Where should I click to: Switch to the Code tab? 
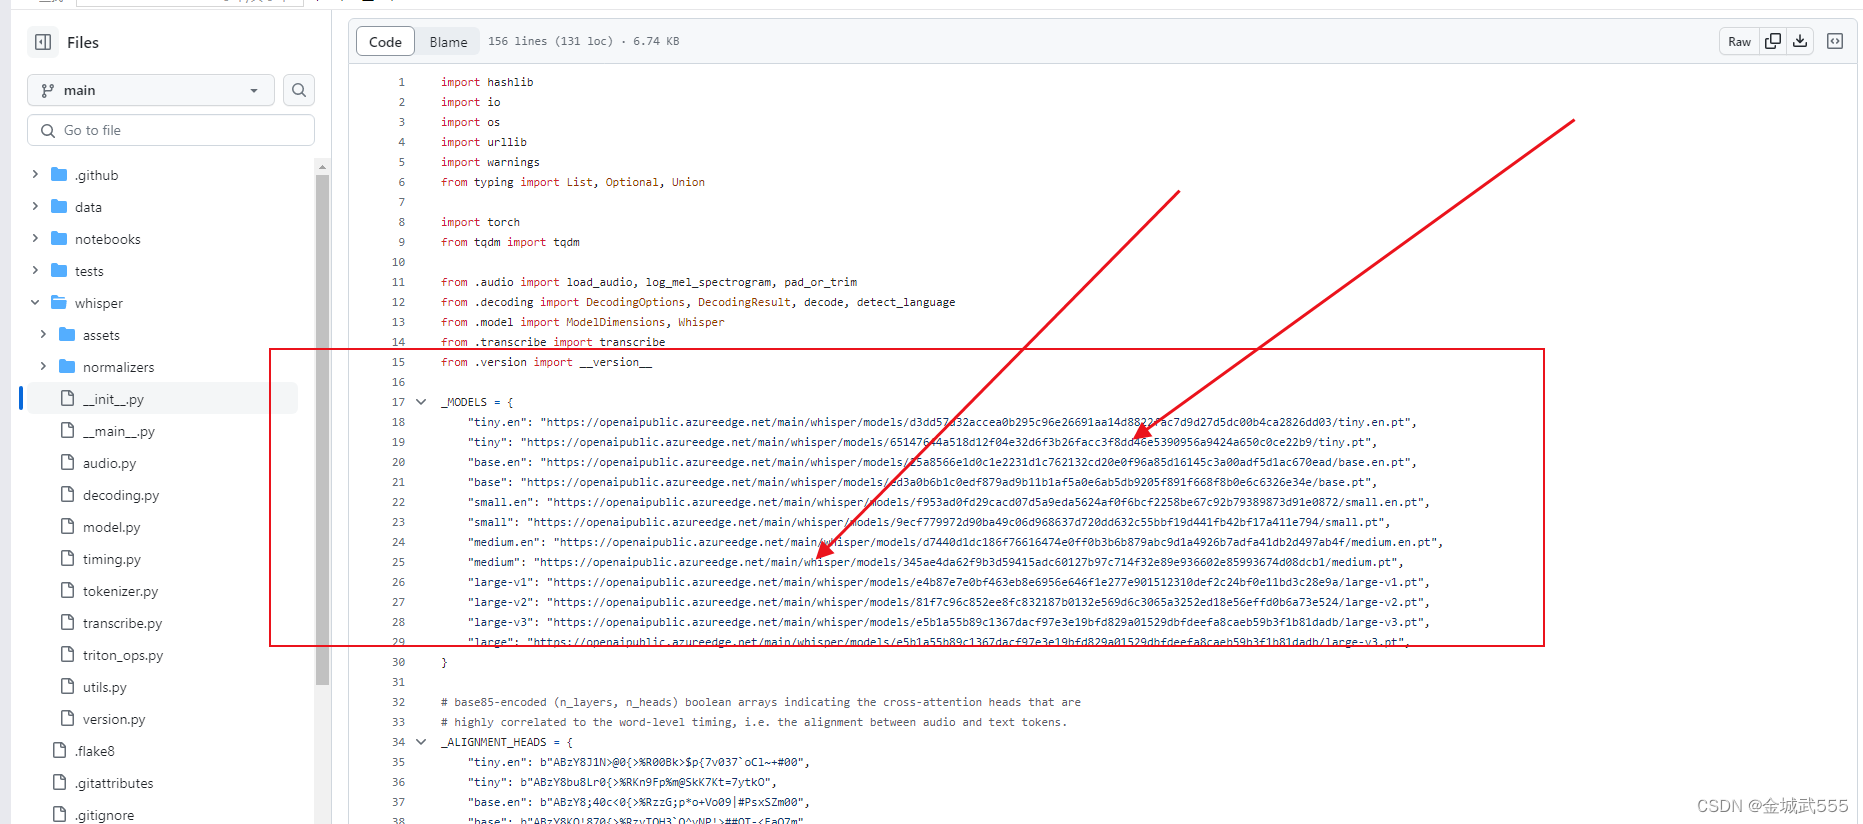click(385, 41)
